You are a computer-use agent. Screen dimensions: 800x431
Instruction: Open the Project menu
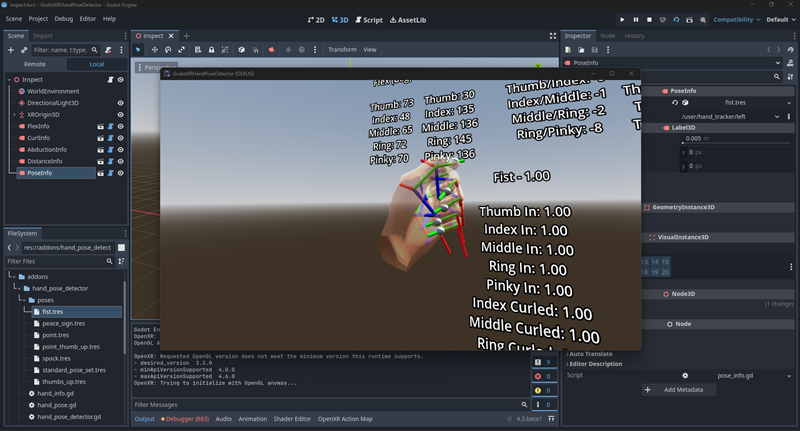[x=38, y=18]
